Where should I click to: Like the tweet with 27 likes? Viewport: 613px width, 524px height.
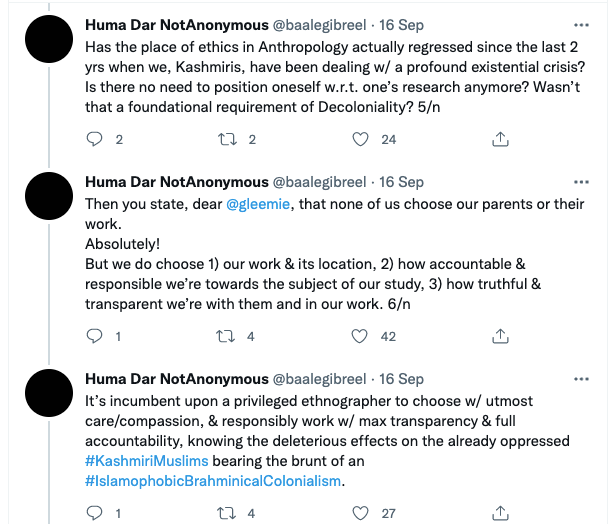click(x=363, y=513)
